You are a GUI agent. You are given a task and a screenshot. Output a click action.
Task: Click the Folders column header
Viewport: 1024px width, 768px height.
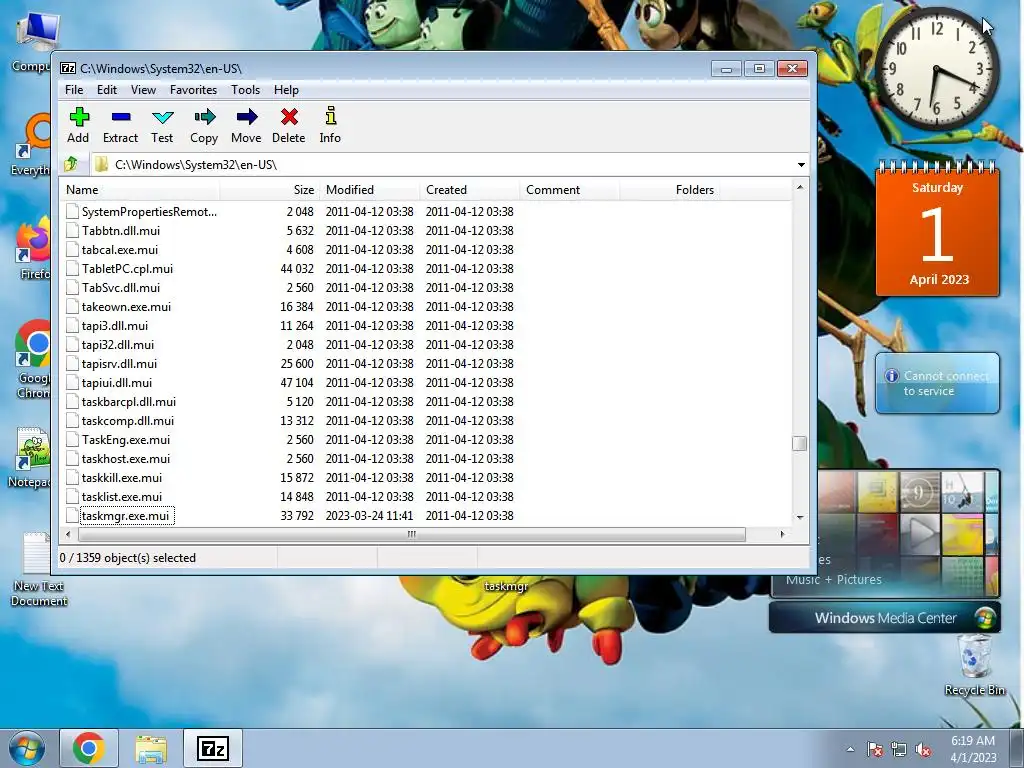[669, 190]
